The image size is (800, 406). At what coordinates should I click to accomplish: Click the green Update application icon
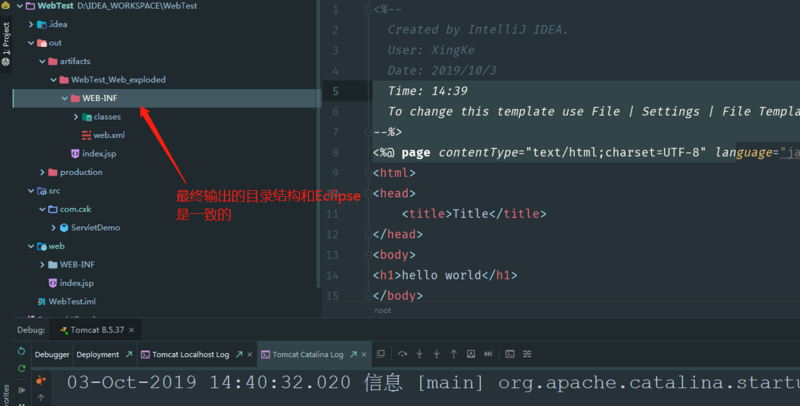[21, 368]
